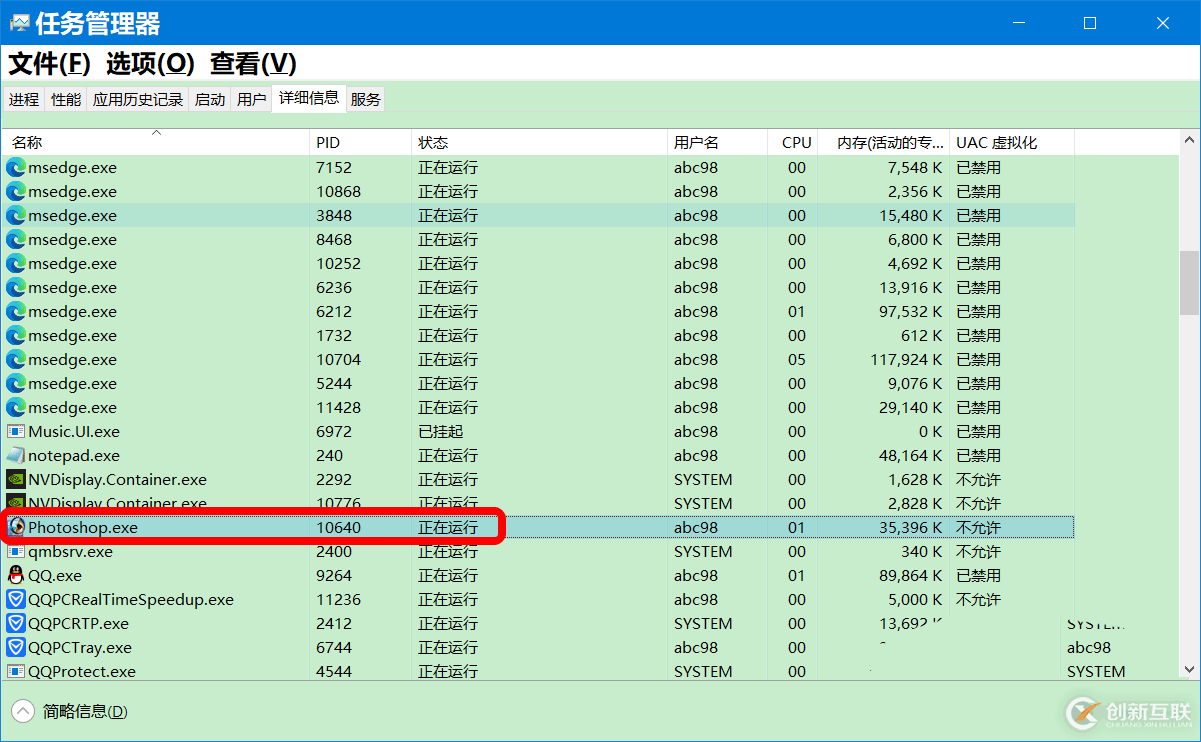Click the QQPCRealTimeSpeedup.exe shield icon

coord(16,599)
